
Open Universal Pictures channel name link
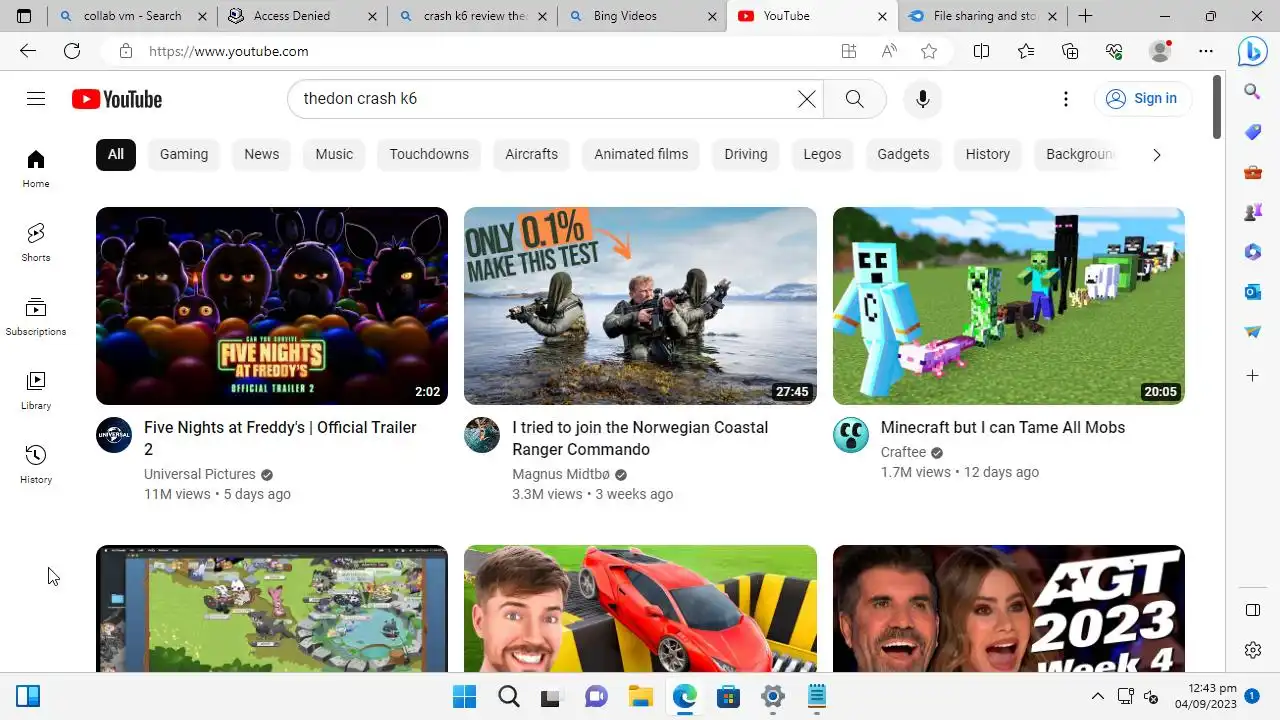pos(200,474)
